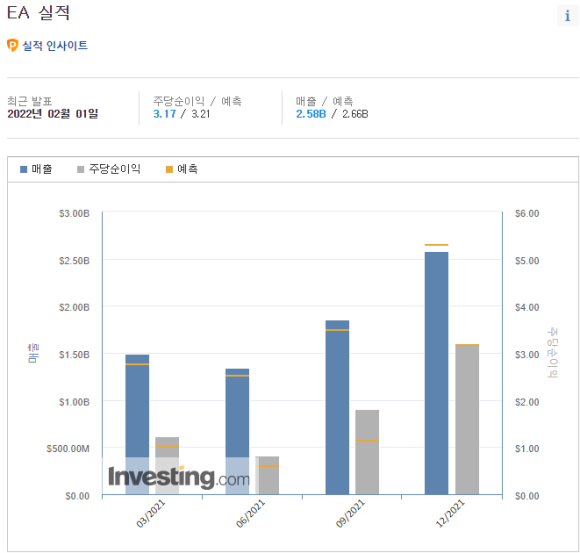Image resolution: width=580 pixels, height=553 pixels.
Task: Click the 12/2021 x-axis label
Action: [450, 513]
